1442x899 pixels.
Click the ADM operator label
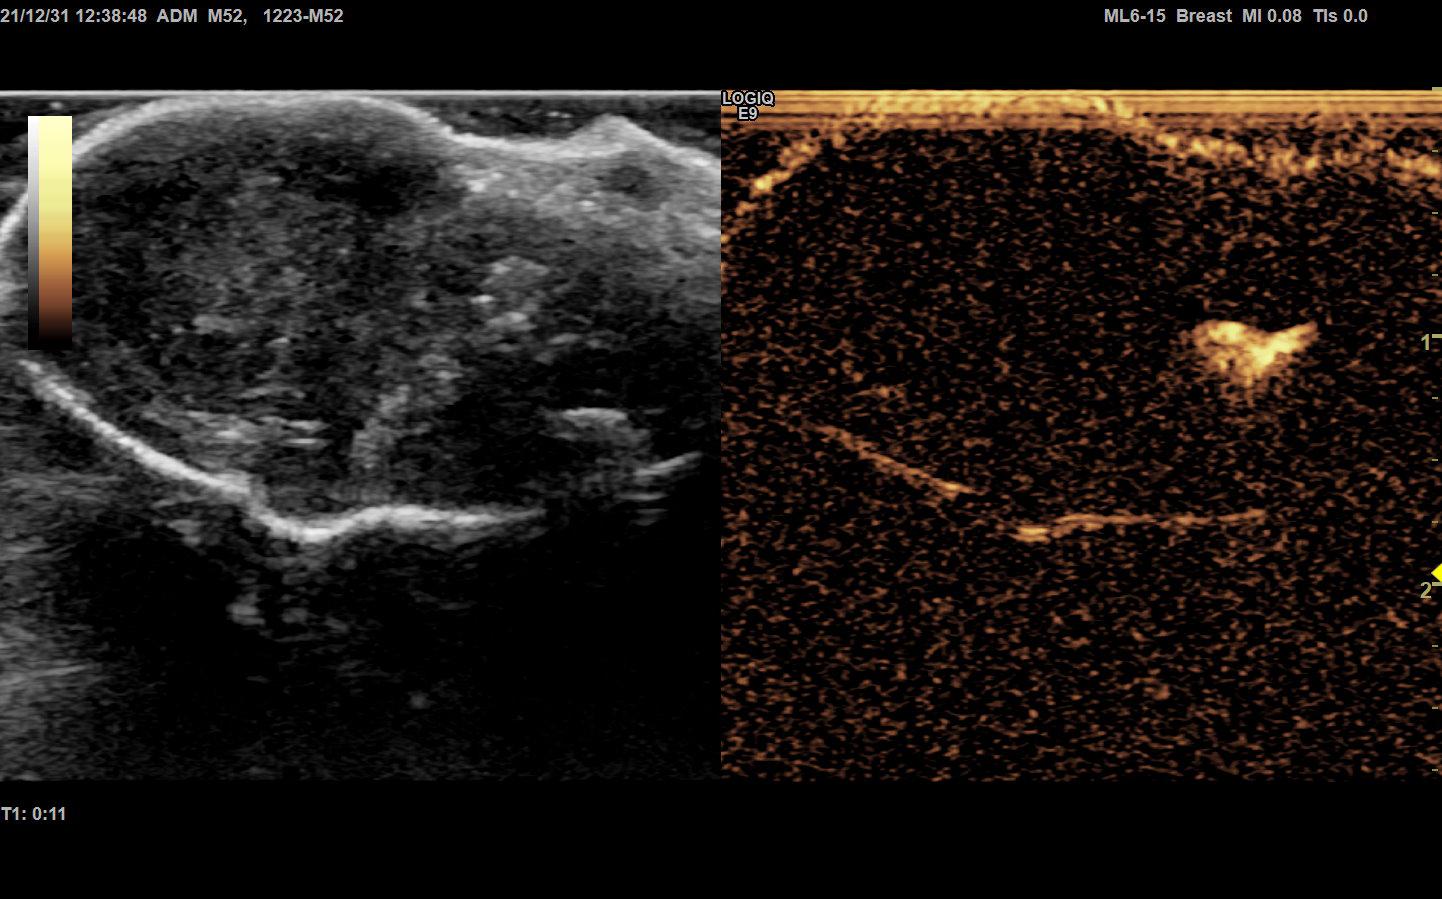click(x=177, y=16)
